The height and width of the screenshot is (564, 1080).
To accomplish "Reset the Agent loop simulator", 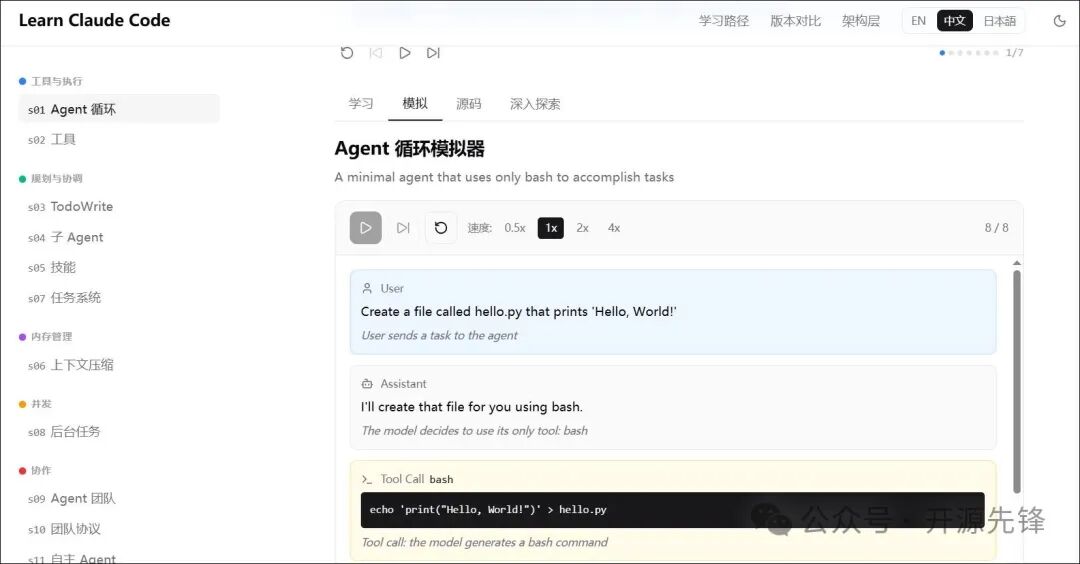I will 441,228.
